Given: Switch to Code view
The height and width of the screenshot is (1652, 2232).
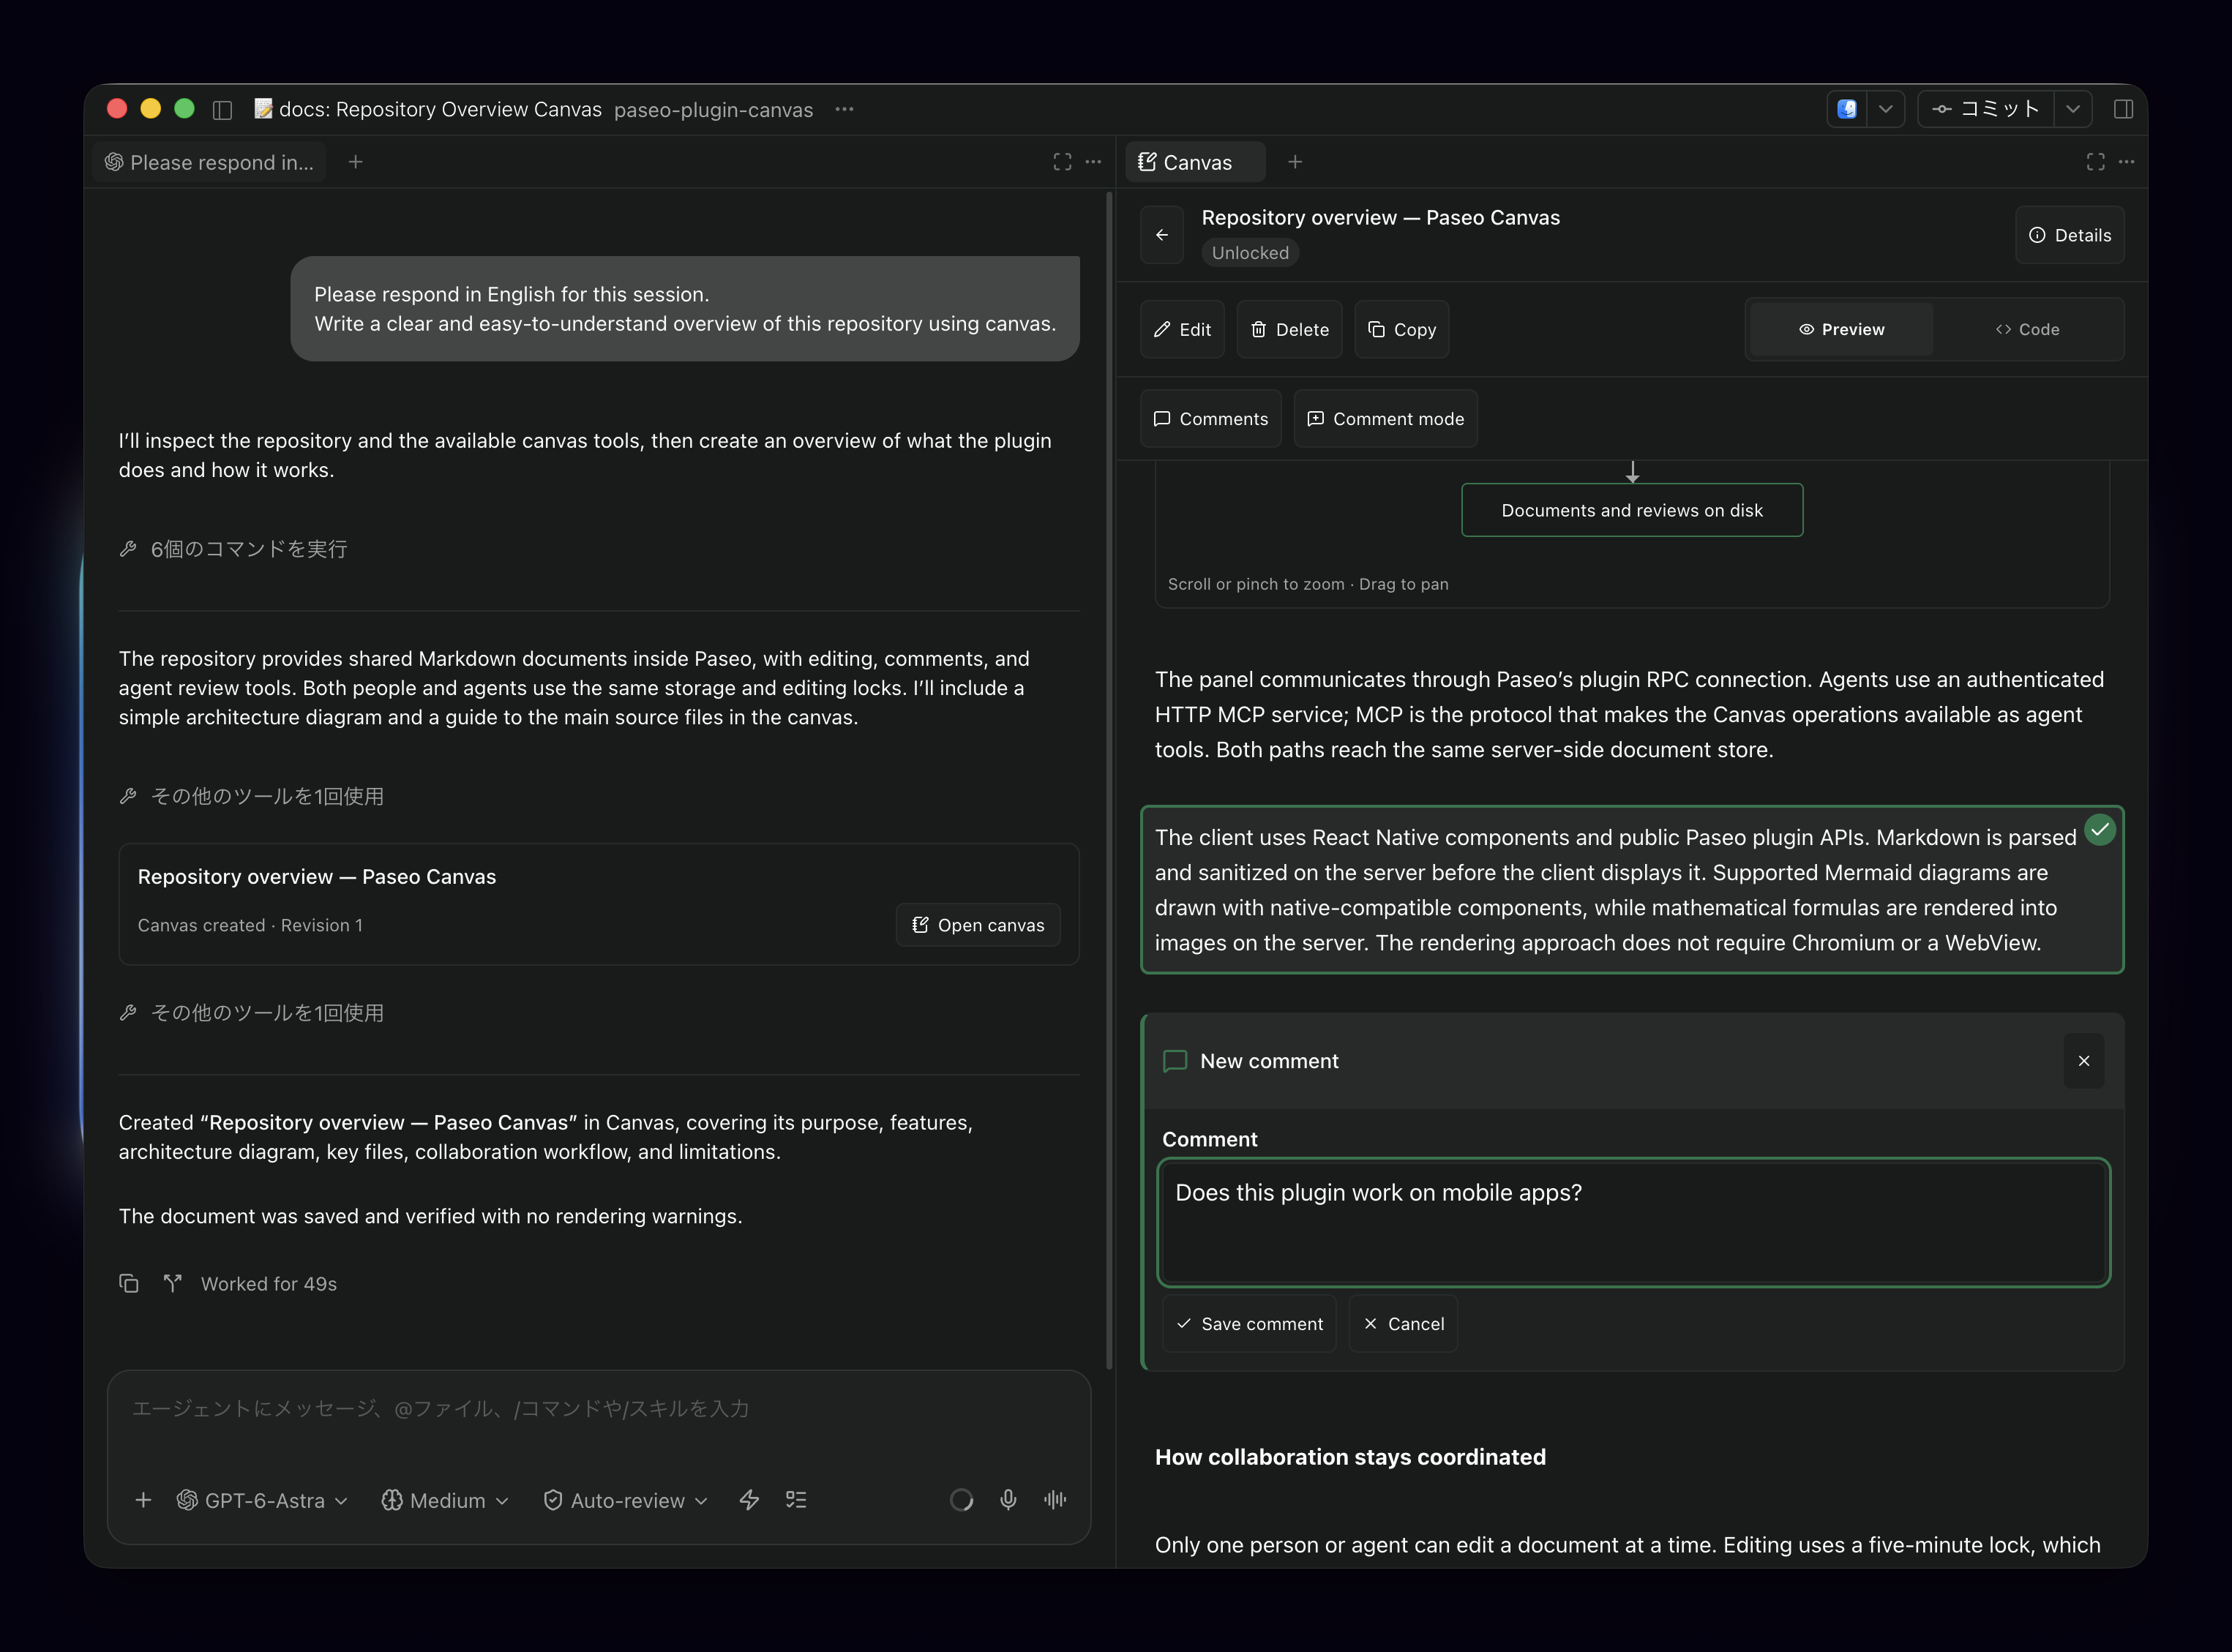Looking at the screenshot, I should (x=2027, y=329).
